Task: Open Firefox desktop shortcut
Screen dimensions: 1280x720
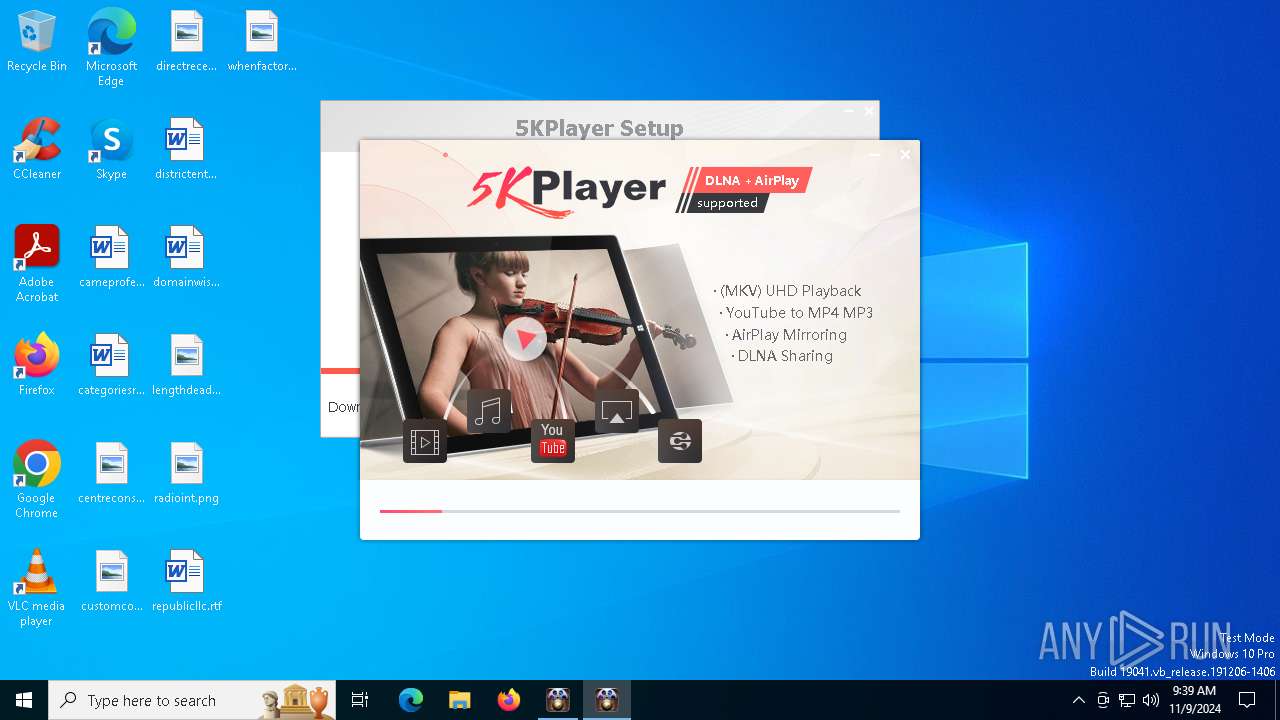Action: tap(37, 365)
